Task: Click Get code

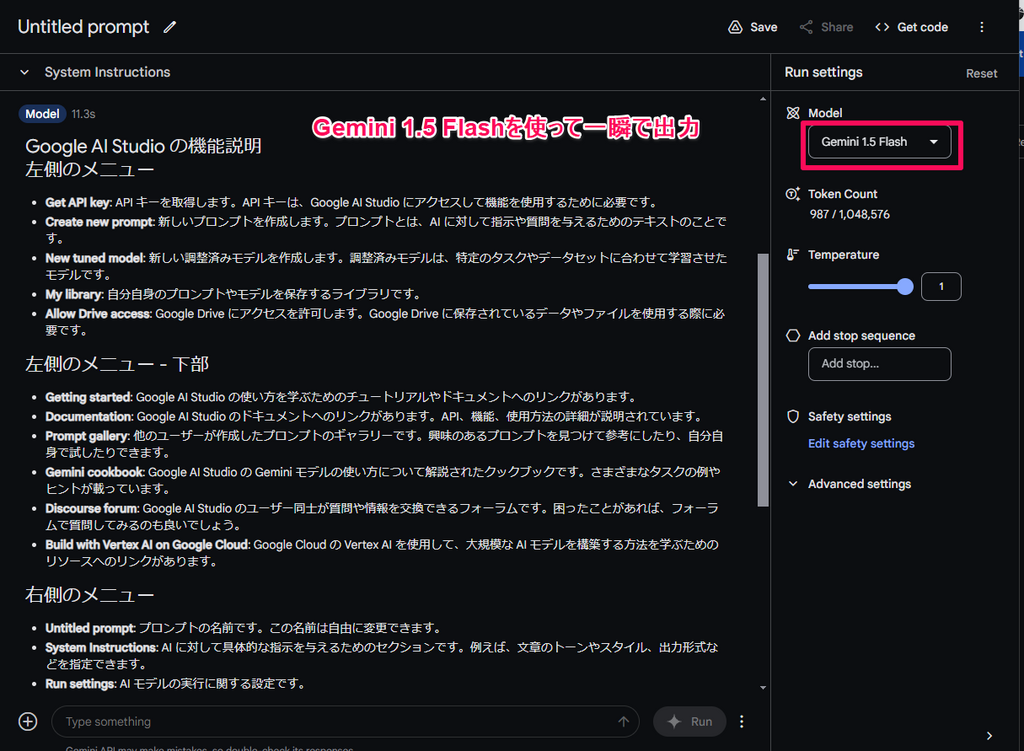Action: (912, 27)
